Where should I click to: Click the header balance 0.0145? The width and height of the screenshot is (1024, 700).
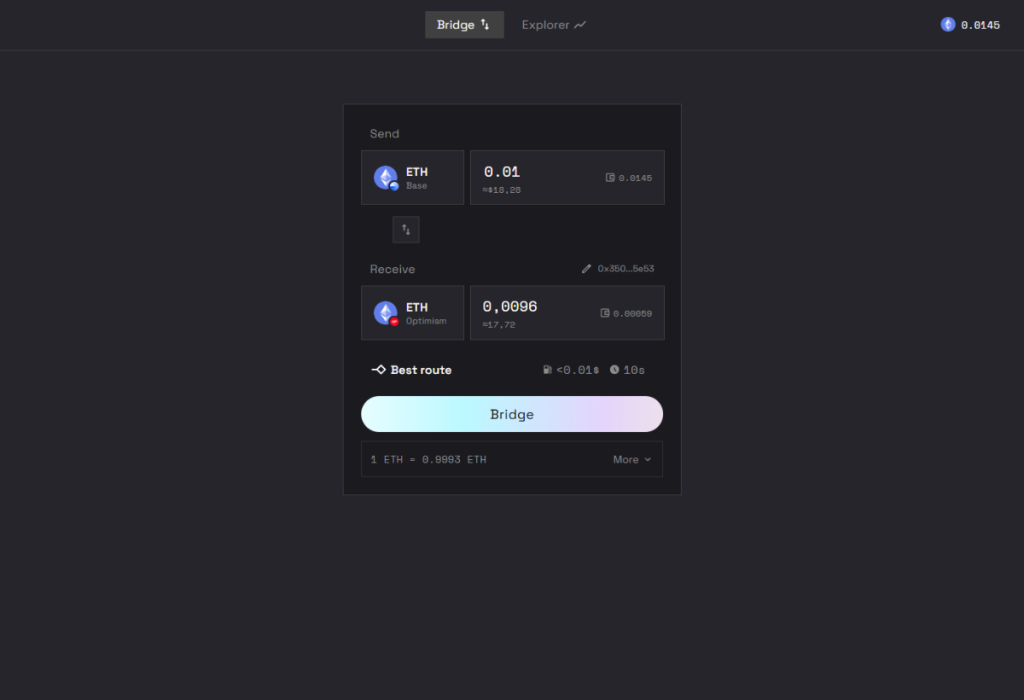980,25
